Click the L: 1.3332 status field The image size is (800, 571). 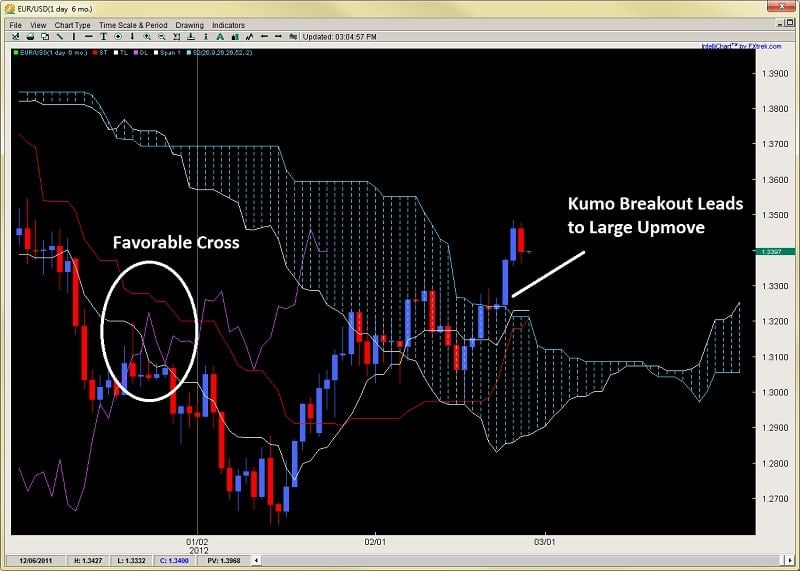tap(131, 560)
